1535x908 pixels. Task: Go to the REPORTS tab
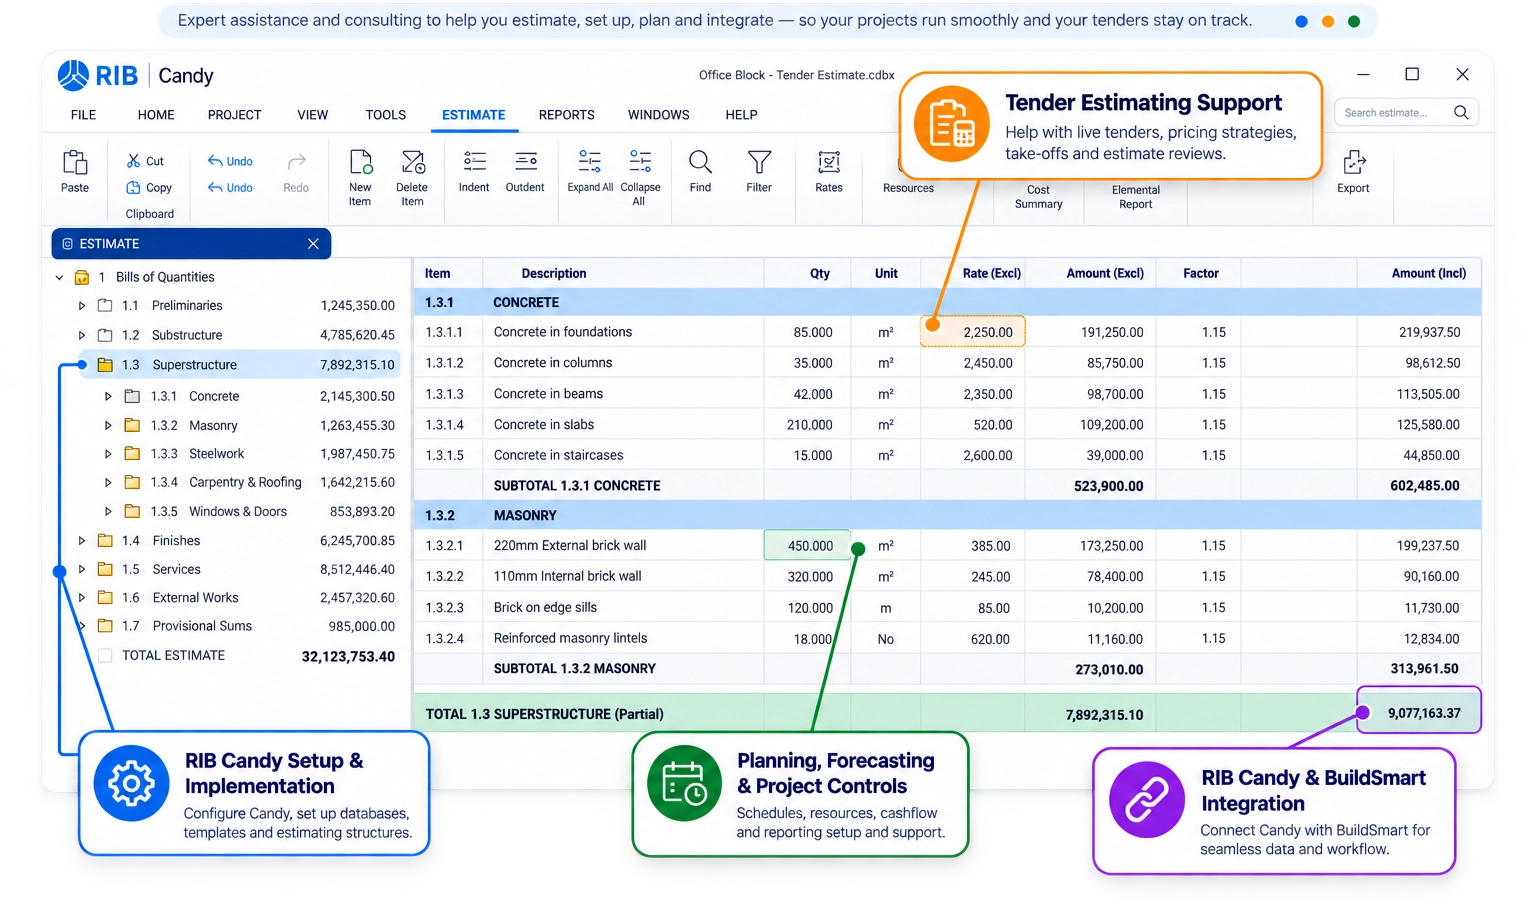click(x=567, y=115)
